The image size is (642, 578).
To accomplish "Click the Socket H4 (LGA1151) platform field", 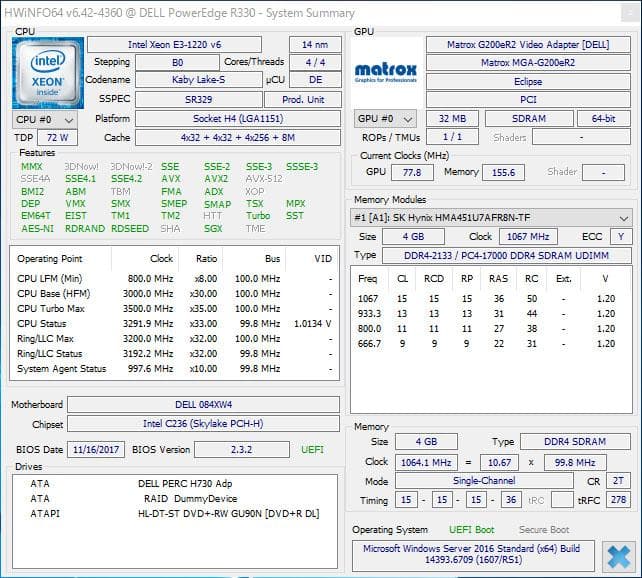I will 238,119.
